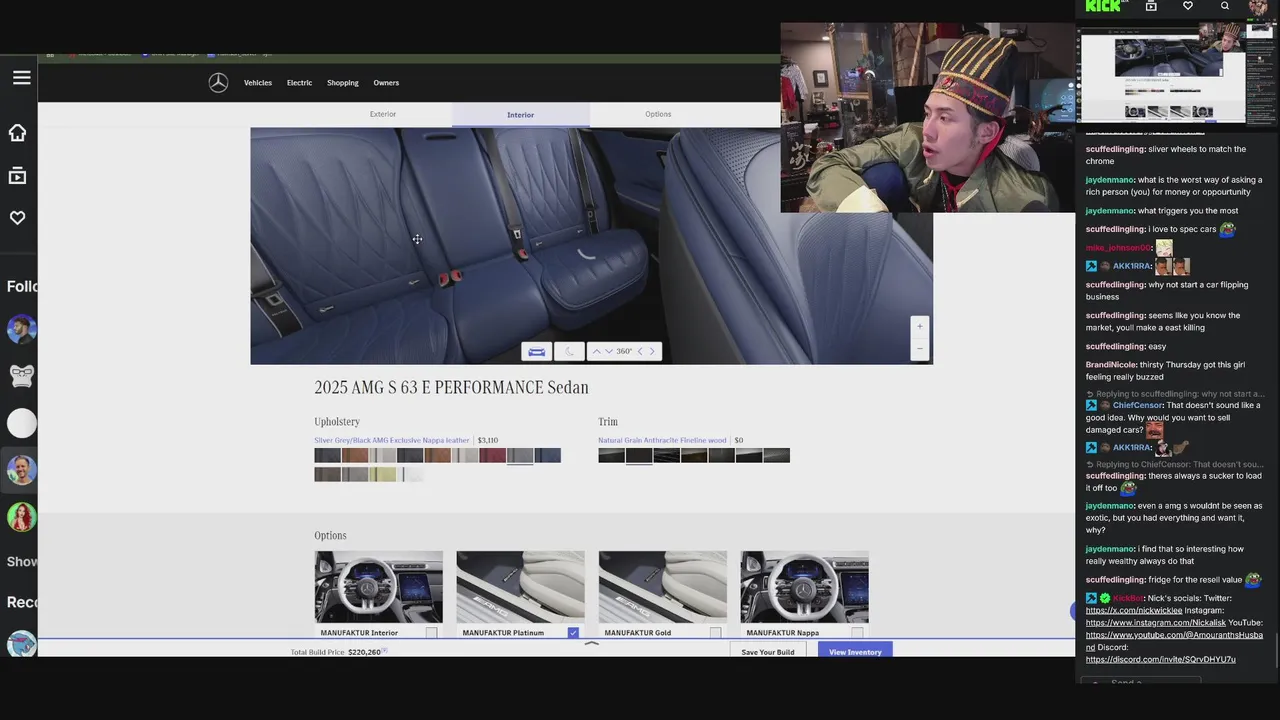Open the plain white circle channel avatar
This screenshot has width=1280, height=720.
point(21,423)
